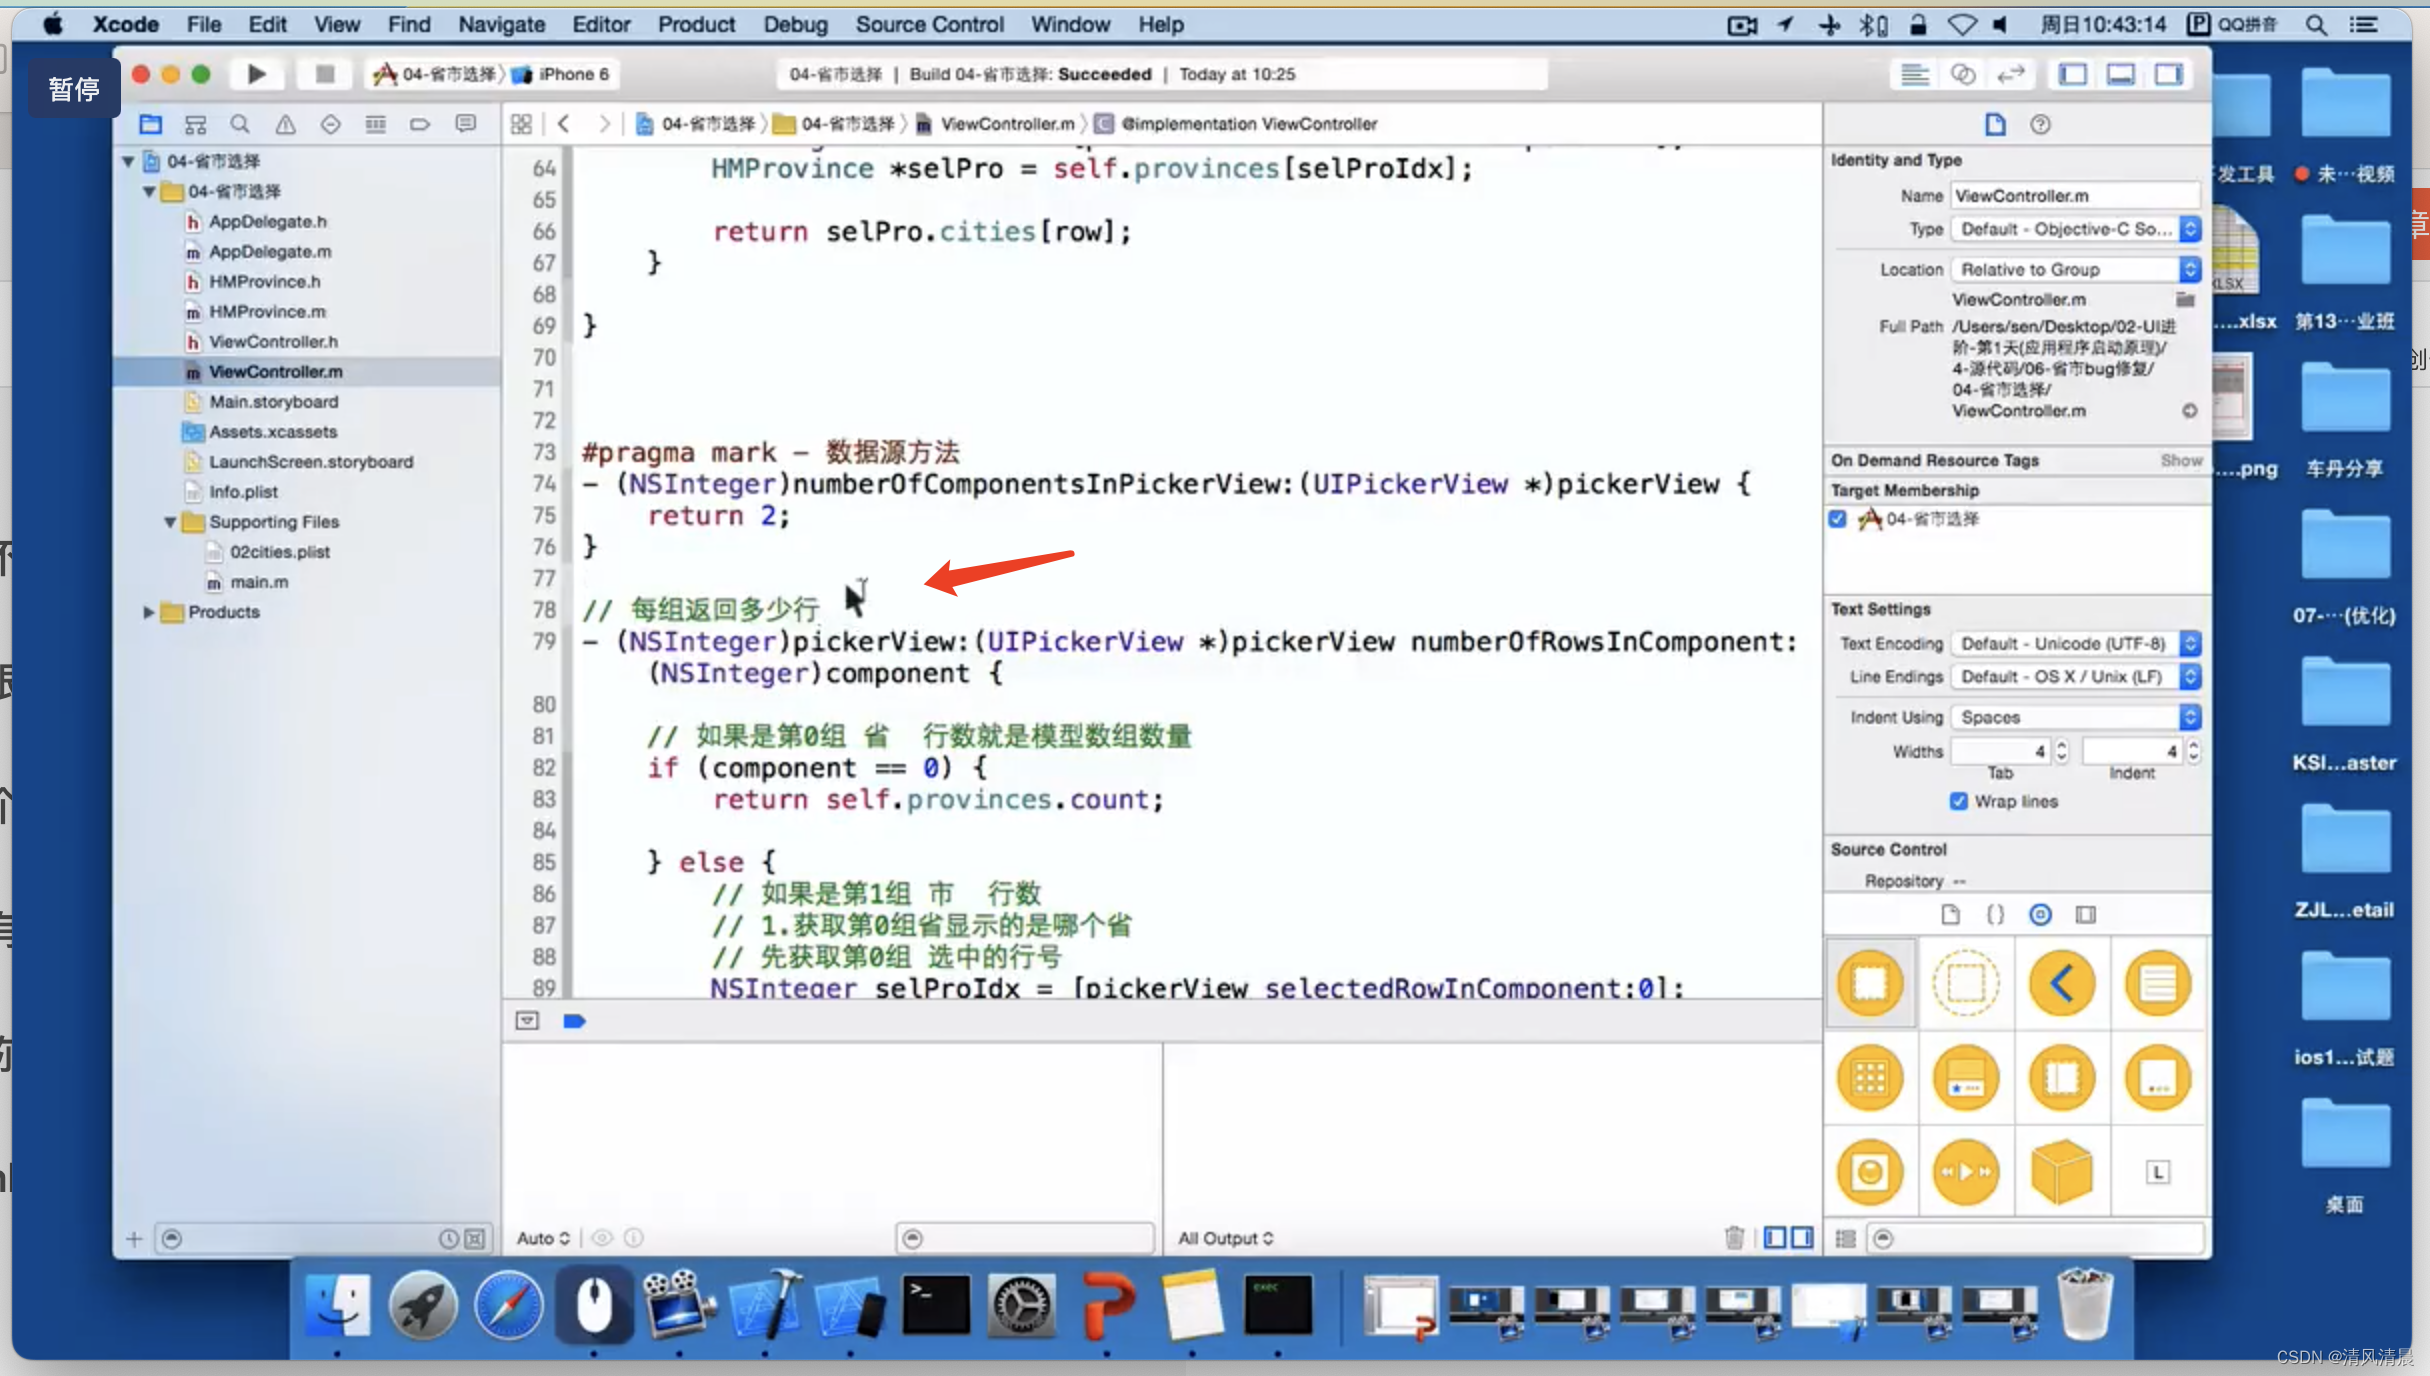This screenshot has width=2430, height=1376.
Task: Click the Run button to build project
Action: (255, 73)
